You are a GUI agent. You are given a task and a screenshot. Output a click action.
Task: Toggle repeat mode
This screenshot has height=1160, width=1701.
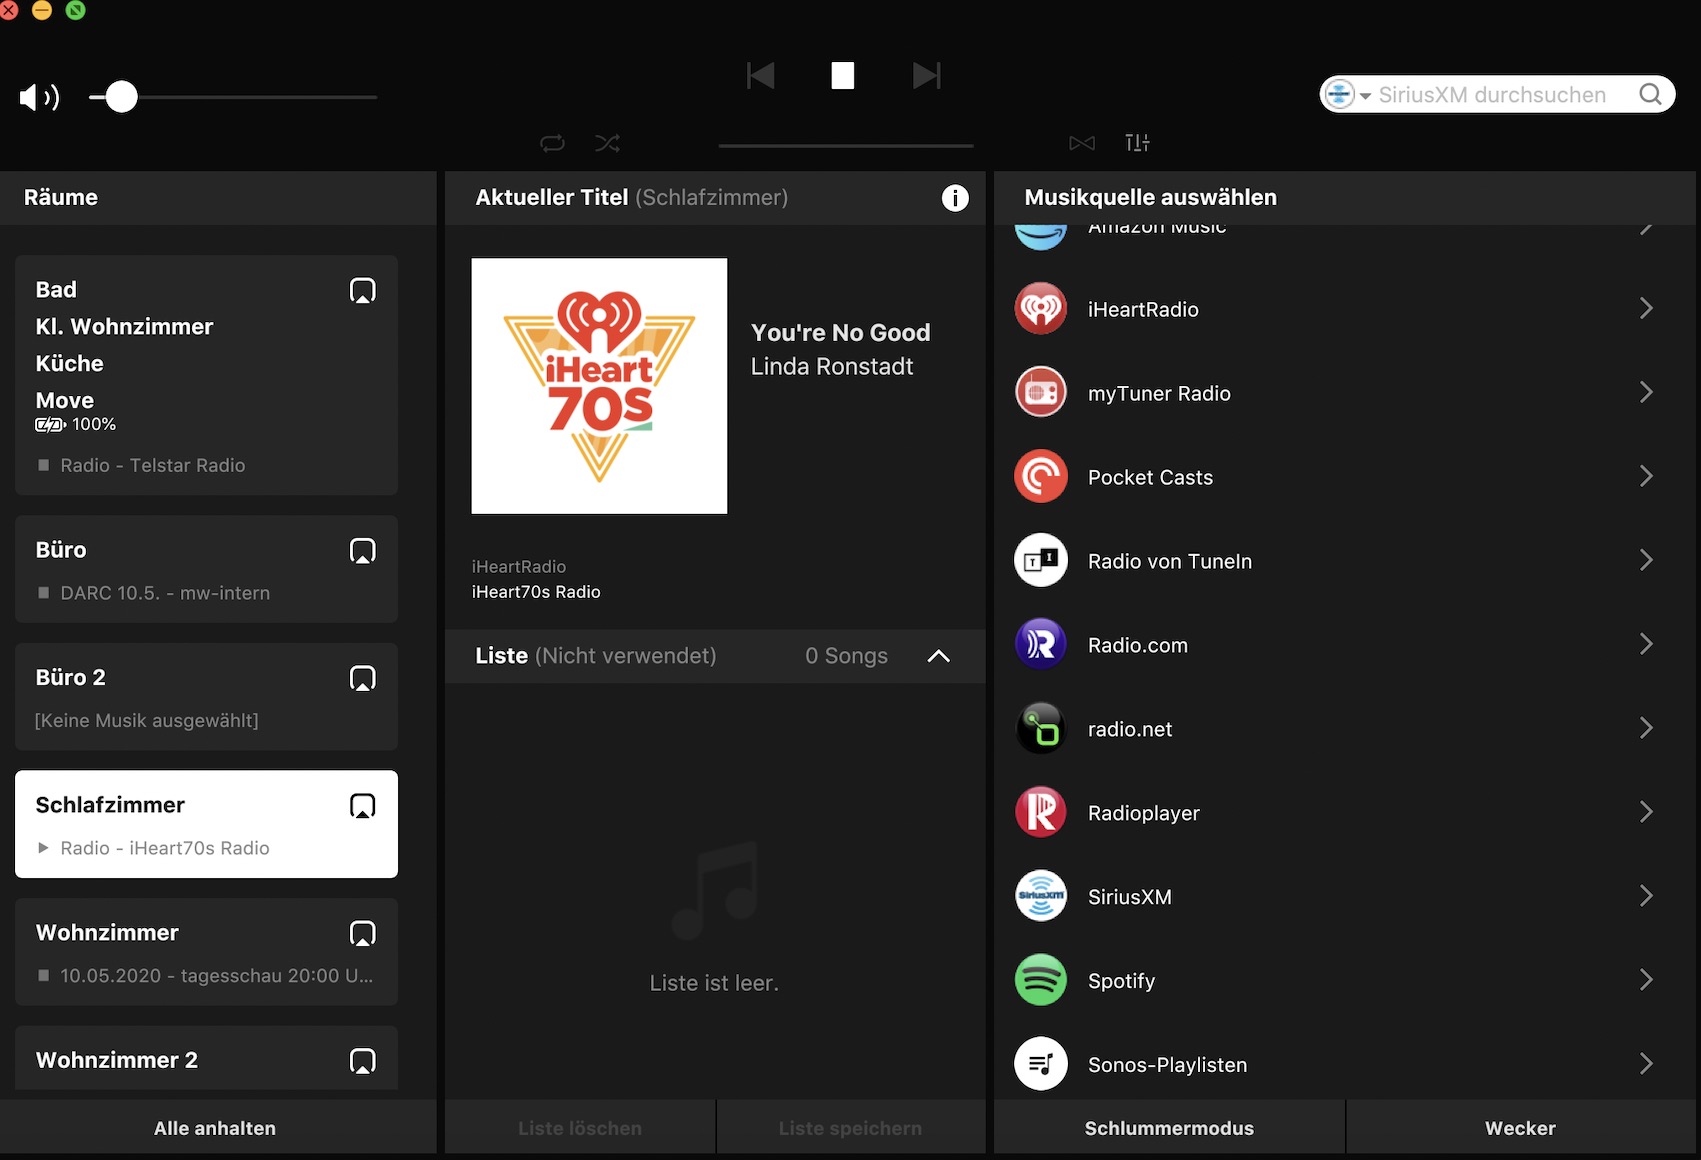[x=552, y=143]
